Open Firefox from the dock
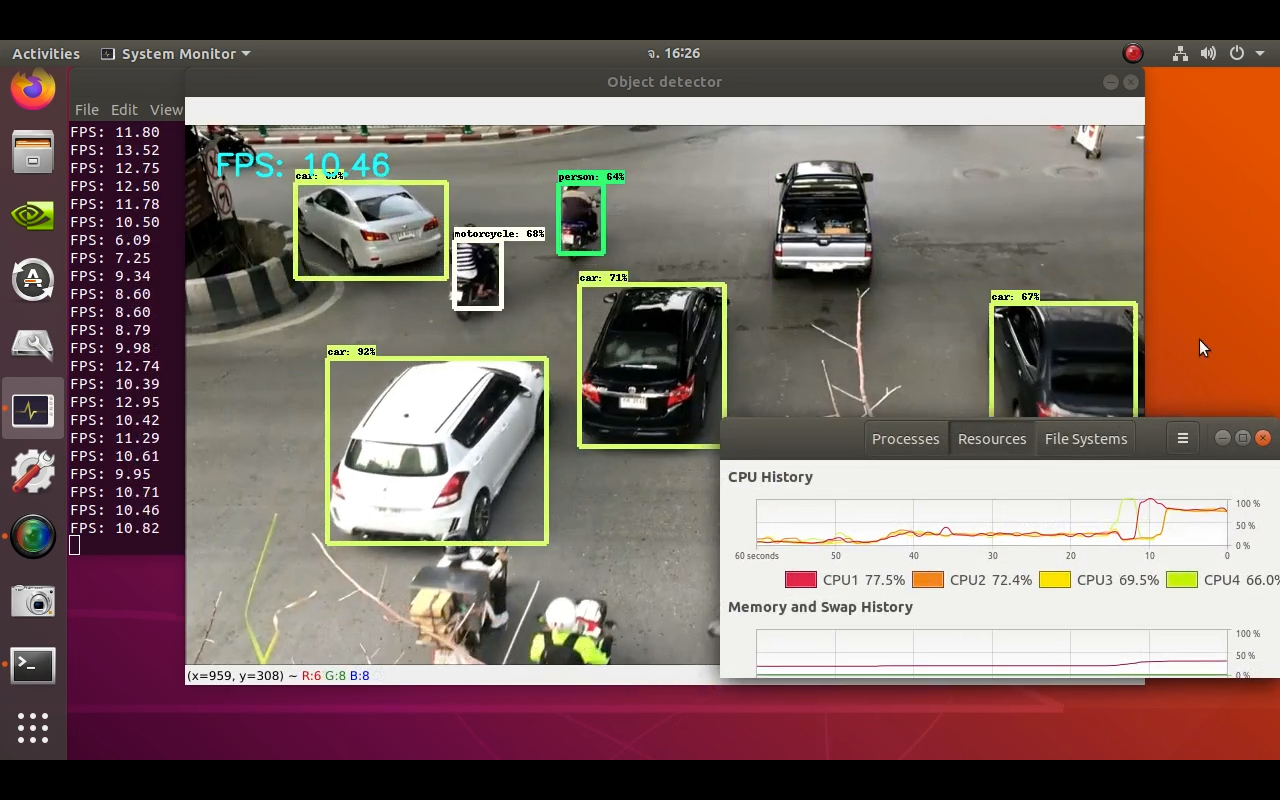 tap(33, 90)
